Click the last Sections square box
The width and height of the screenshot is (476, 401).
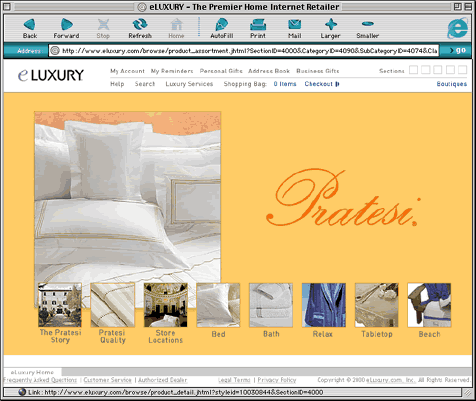462,70
